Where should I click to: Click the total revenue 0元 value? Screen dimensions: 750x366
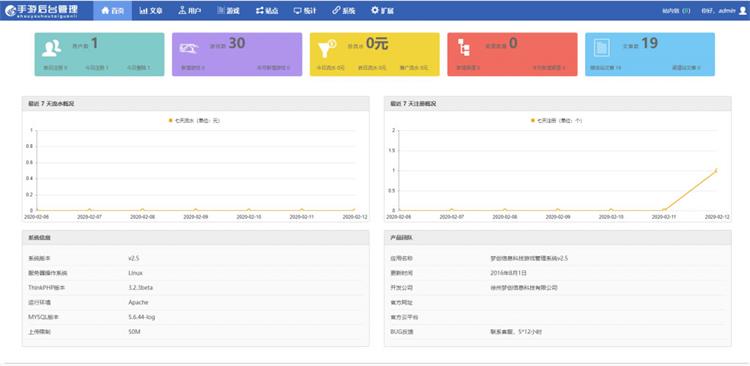pos(377,44)
